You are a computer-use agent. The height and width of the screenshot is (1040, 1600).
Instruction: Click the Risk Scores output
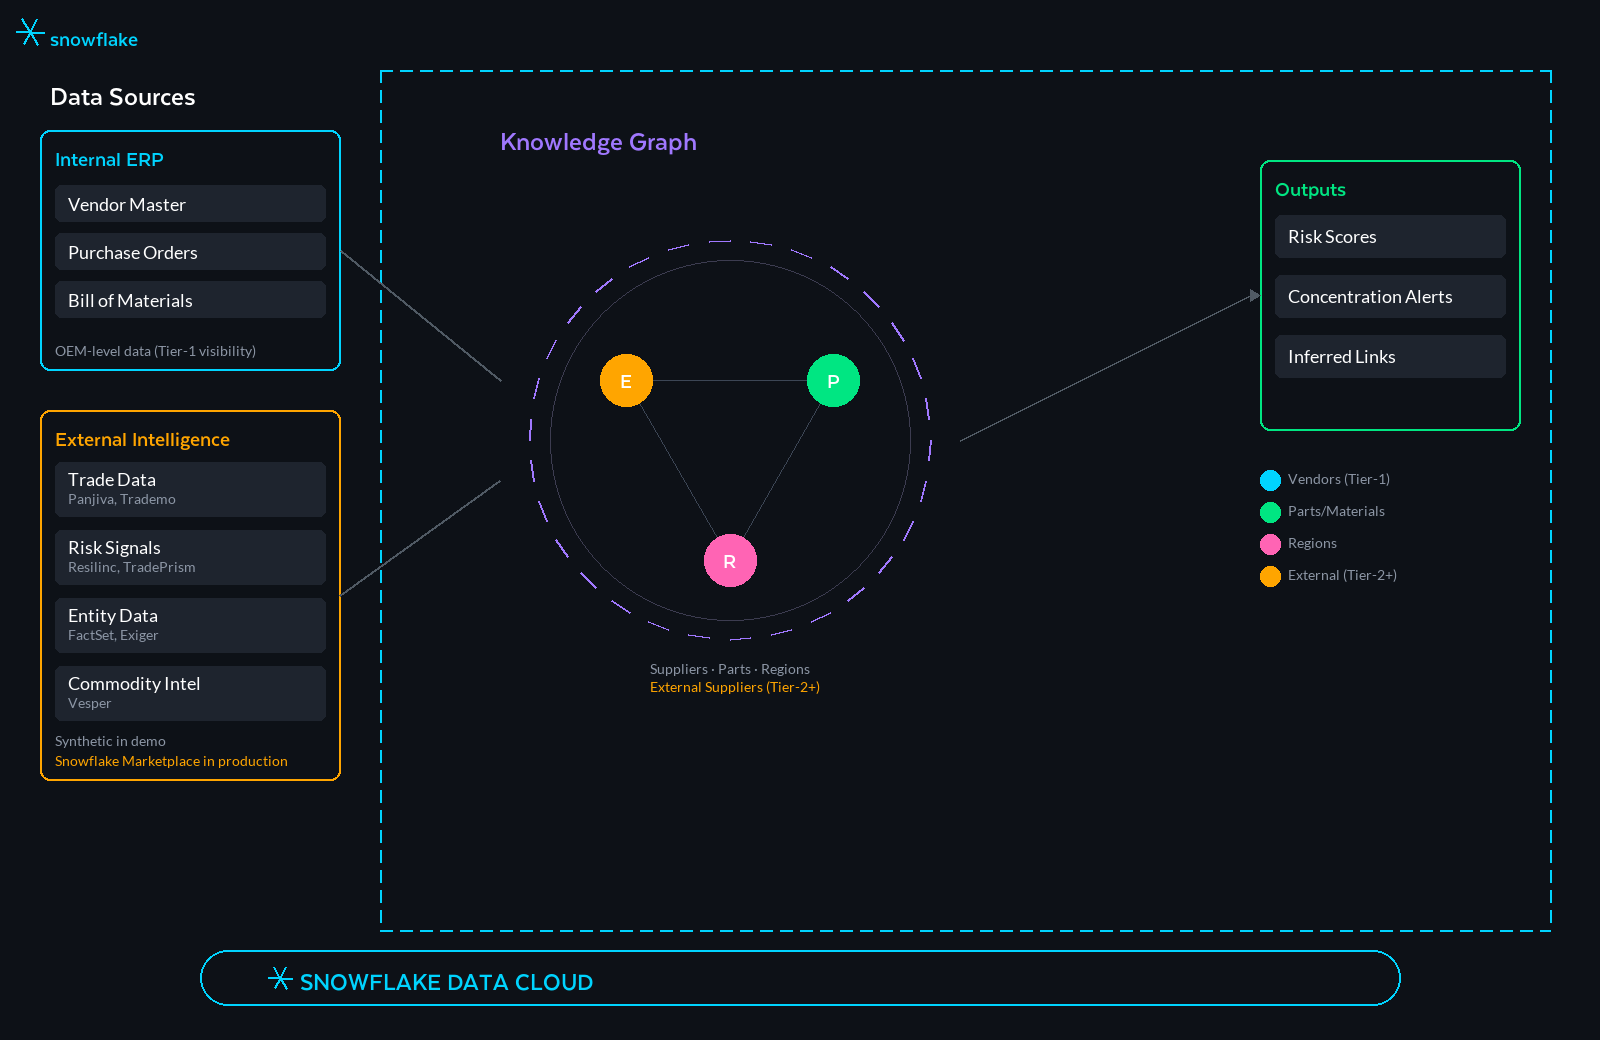pos(1390,237)
